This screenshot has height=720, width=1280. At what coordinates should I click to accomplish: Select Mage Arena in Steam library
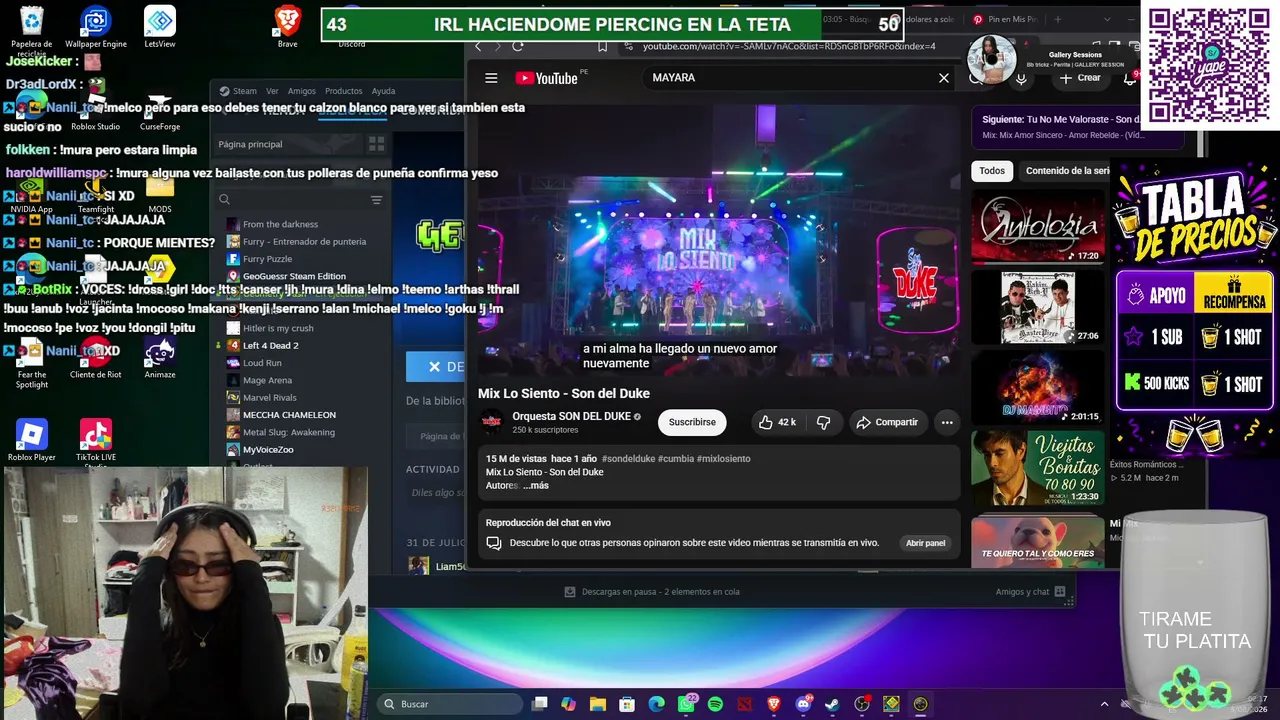coord(267,380)
